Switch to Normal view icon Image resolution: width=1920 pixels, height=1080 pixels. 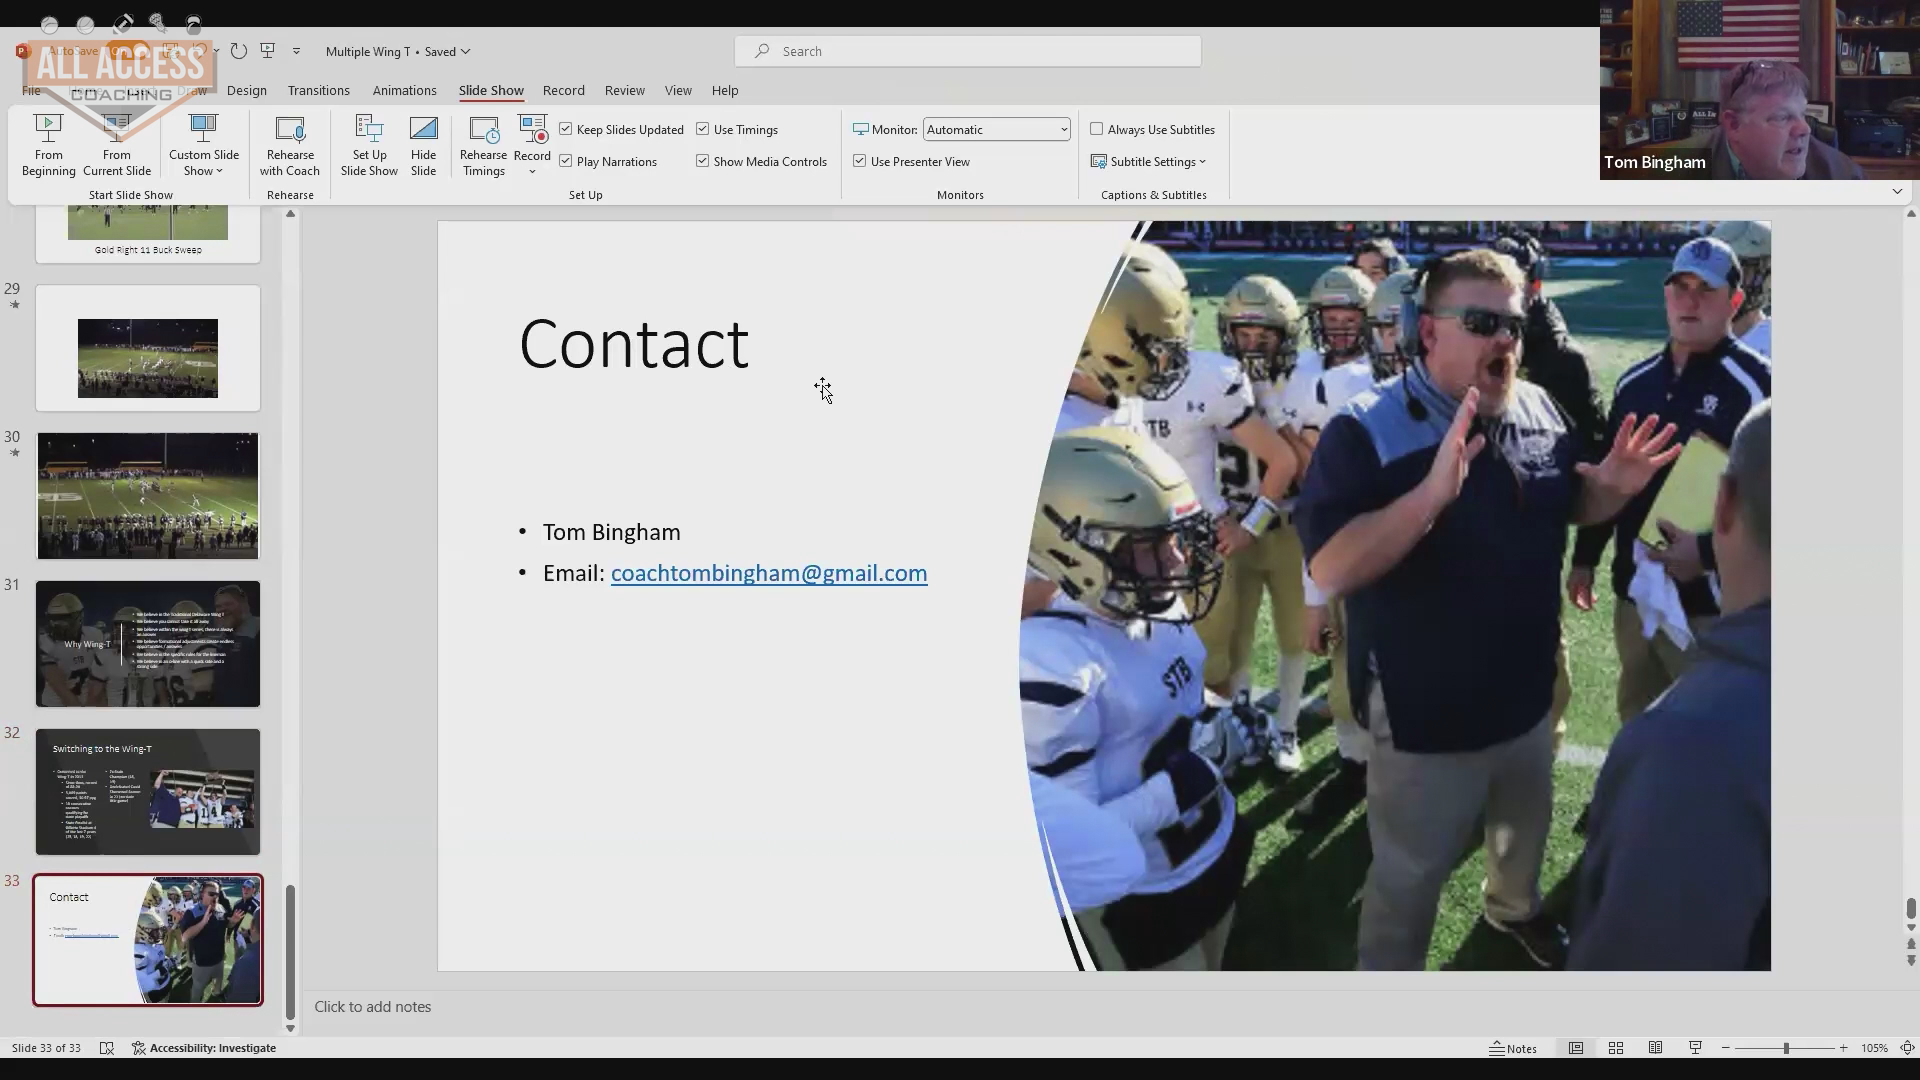1576,1048
